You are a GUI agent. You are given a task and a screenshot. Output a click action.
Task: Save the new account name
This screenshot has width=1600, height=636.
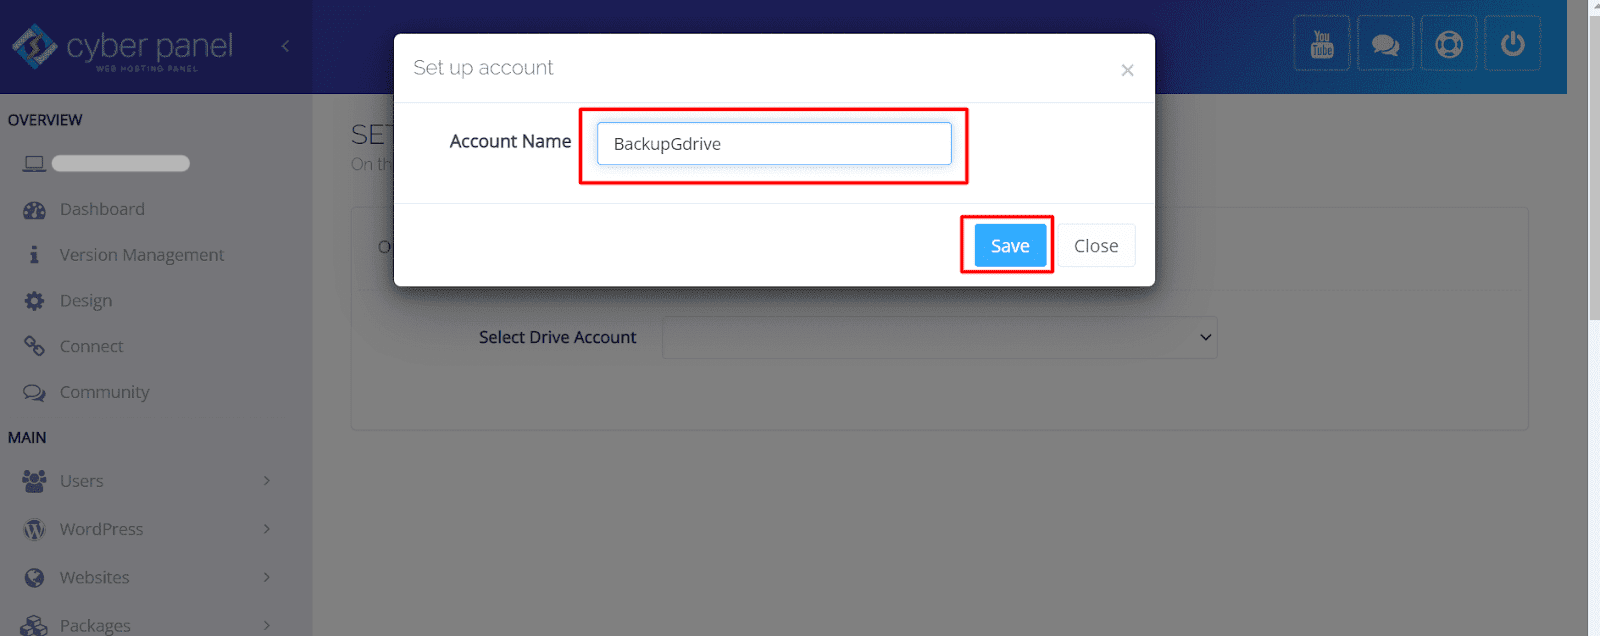click(x=1010, y=246)
